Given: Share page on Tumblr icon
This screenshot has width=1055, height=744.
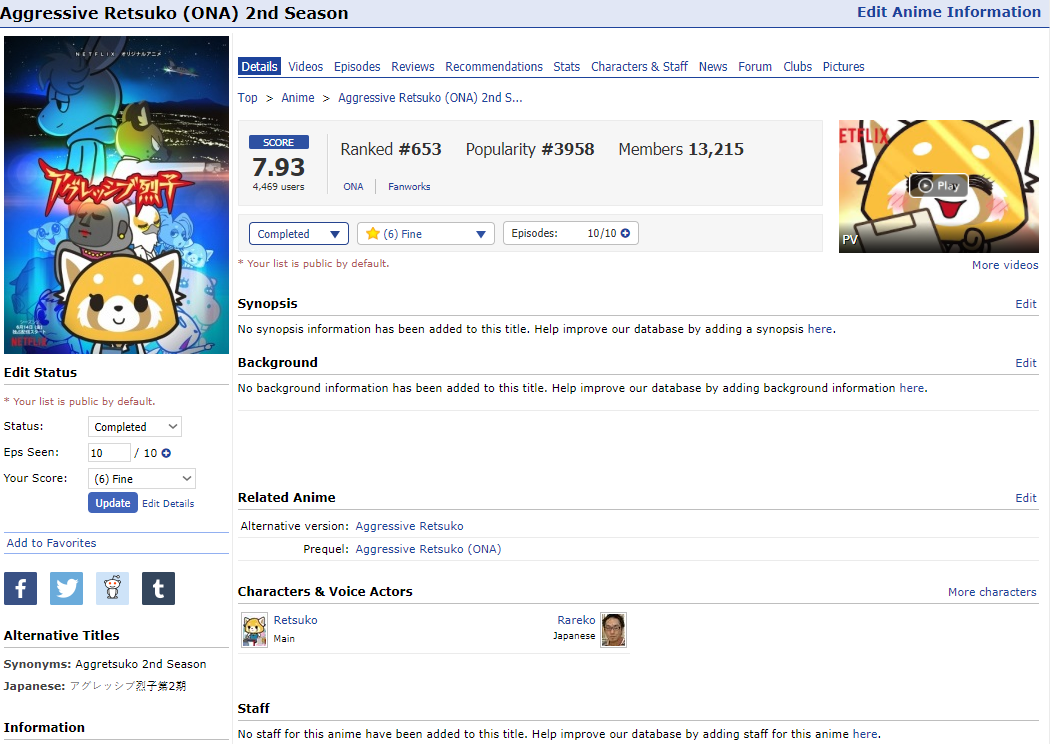Looking at the screenshot, I should pos(158,589).
